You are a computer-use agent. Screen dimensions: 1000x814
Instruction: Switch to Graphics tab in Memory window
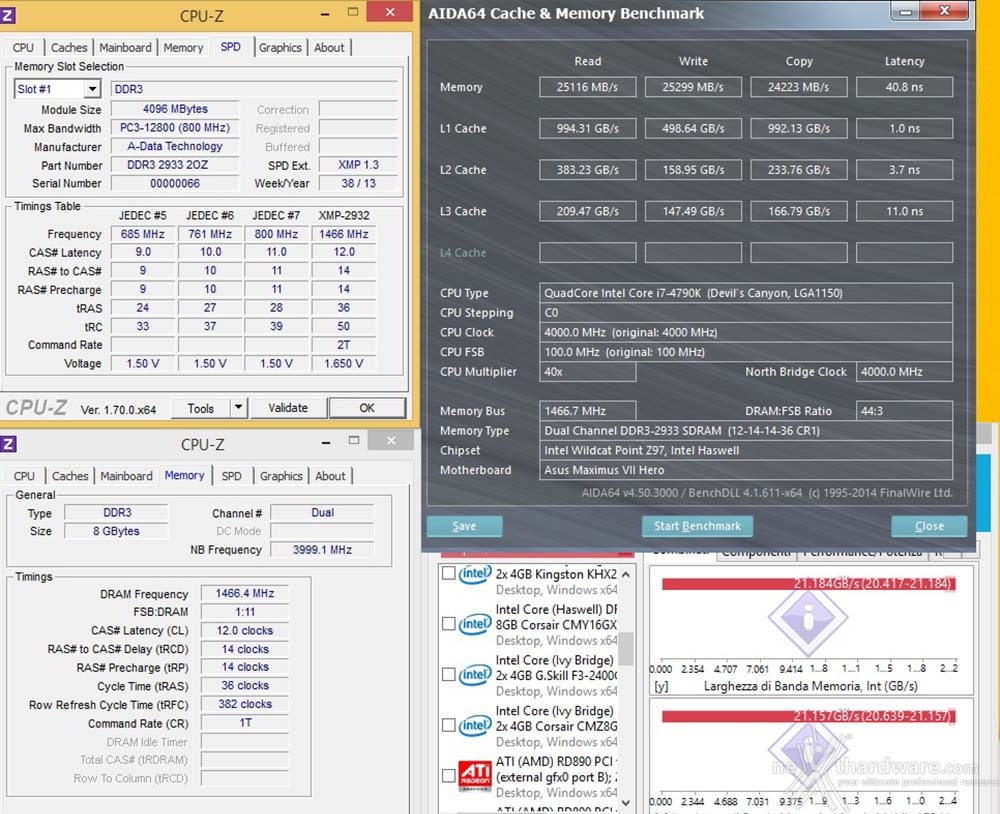click(281, 476)
